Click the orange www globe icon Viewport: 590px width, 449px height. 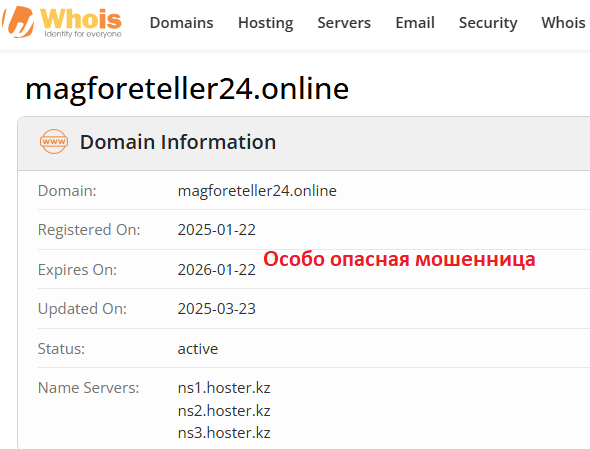pos(54,142)
